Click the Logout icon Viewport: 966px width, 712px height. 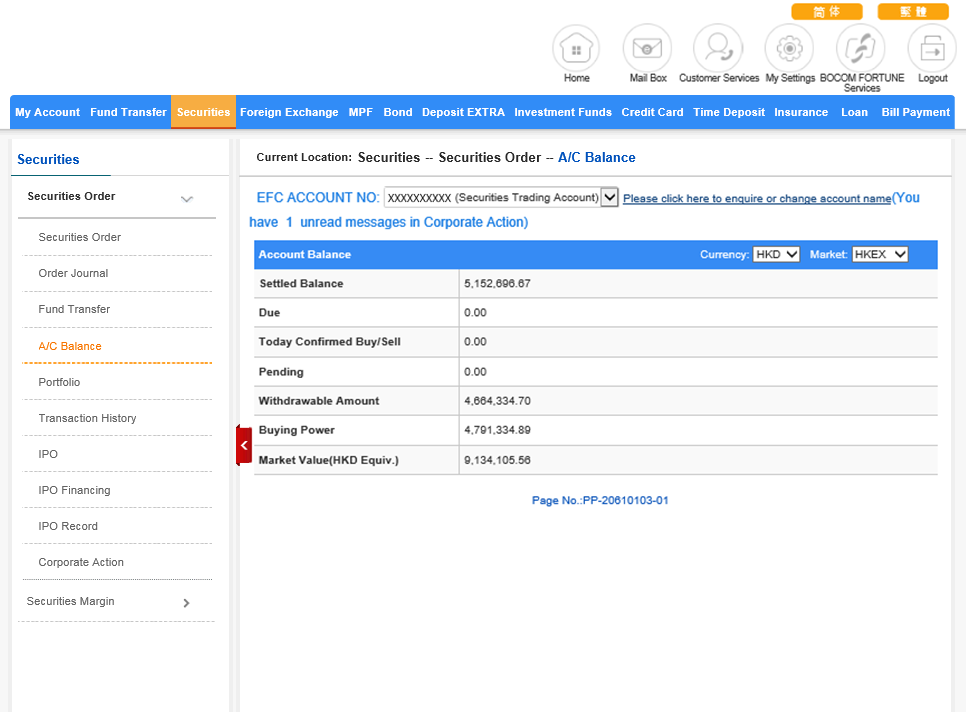pos(932,48)
